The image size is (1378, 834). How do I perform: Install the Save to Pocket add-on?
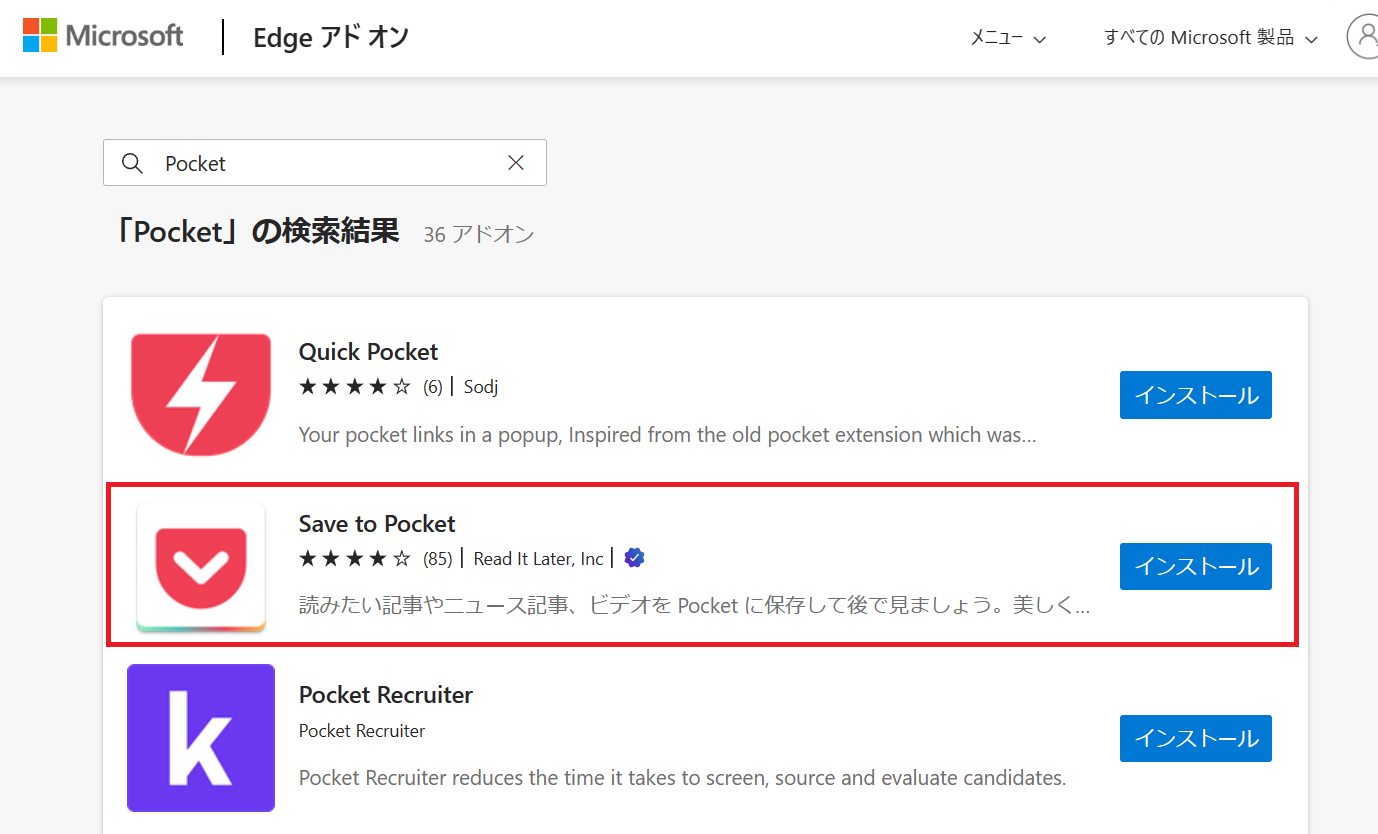(x=1195, y=567)
